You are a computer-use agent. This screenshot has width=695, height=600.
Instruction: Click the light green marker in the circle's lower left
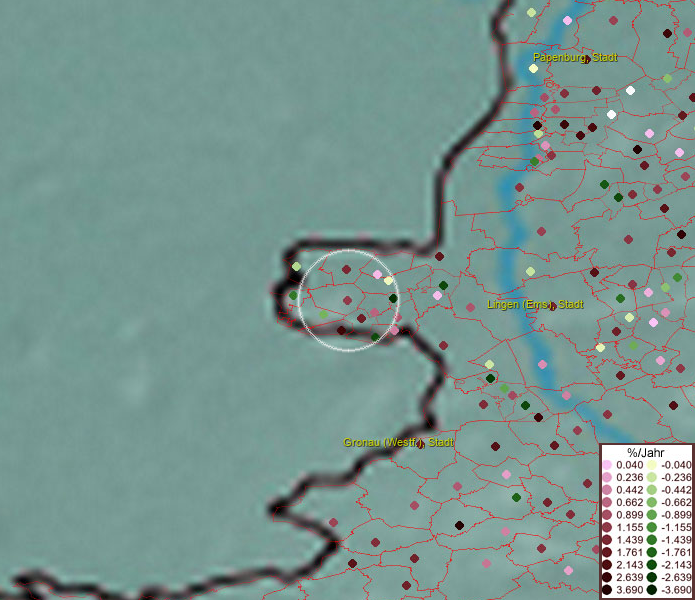(323, 315)
